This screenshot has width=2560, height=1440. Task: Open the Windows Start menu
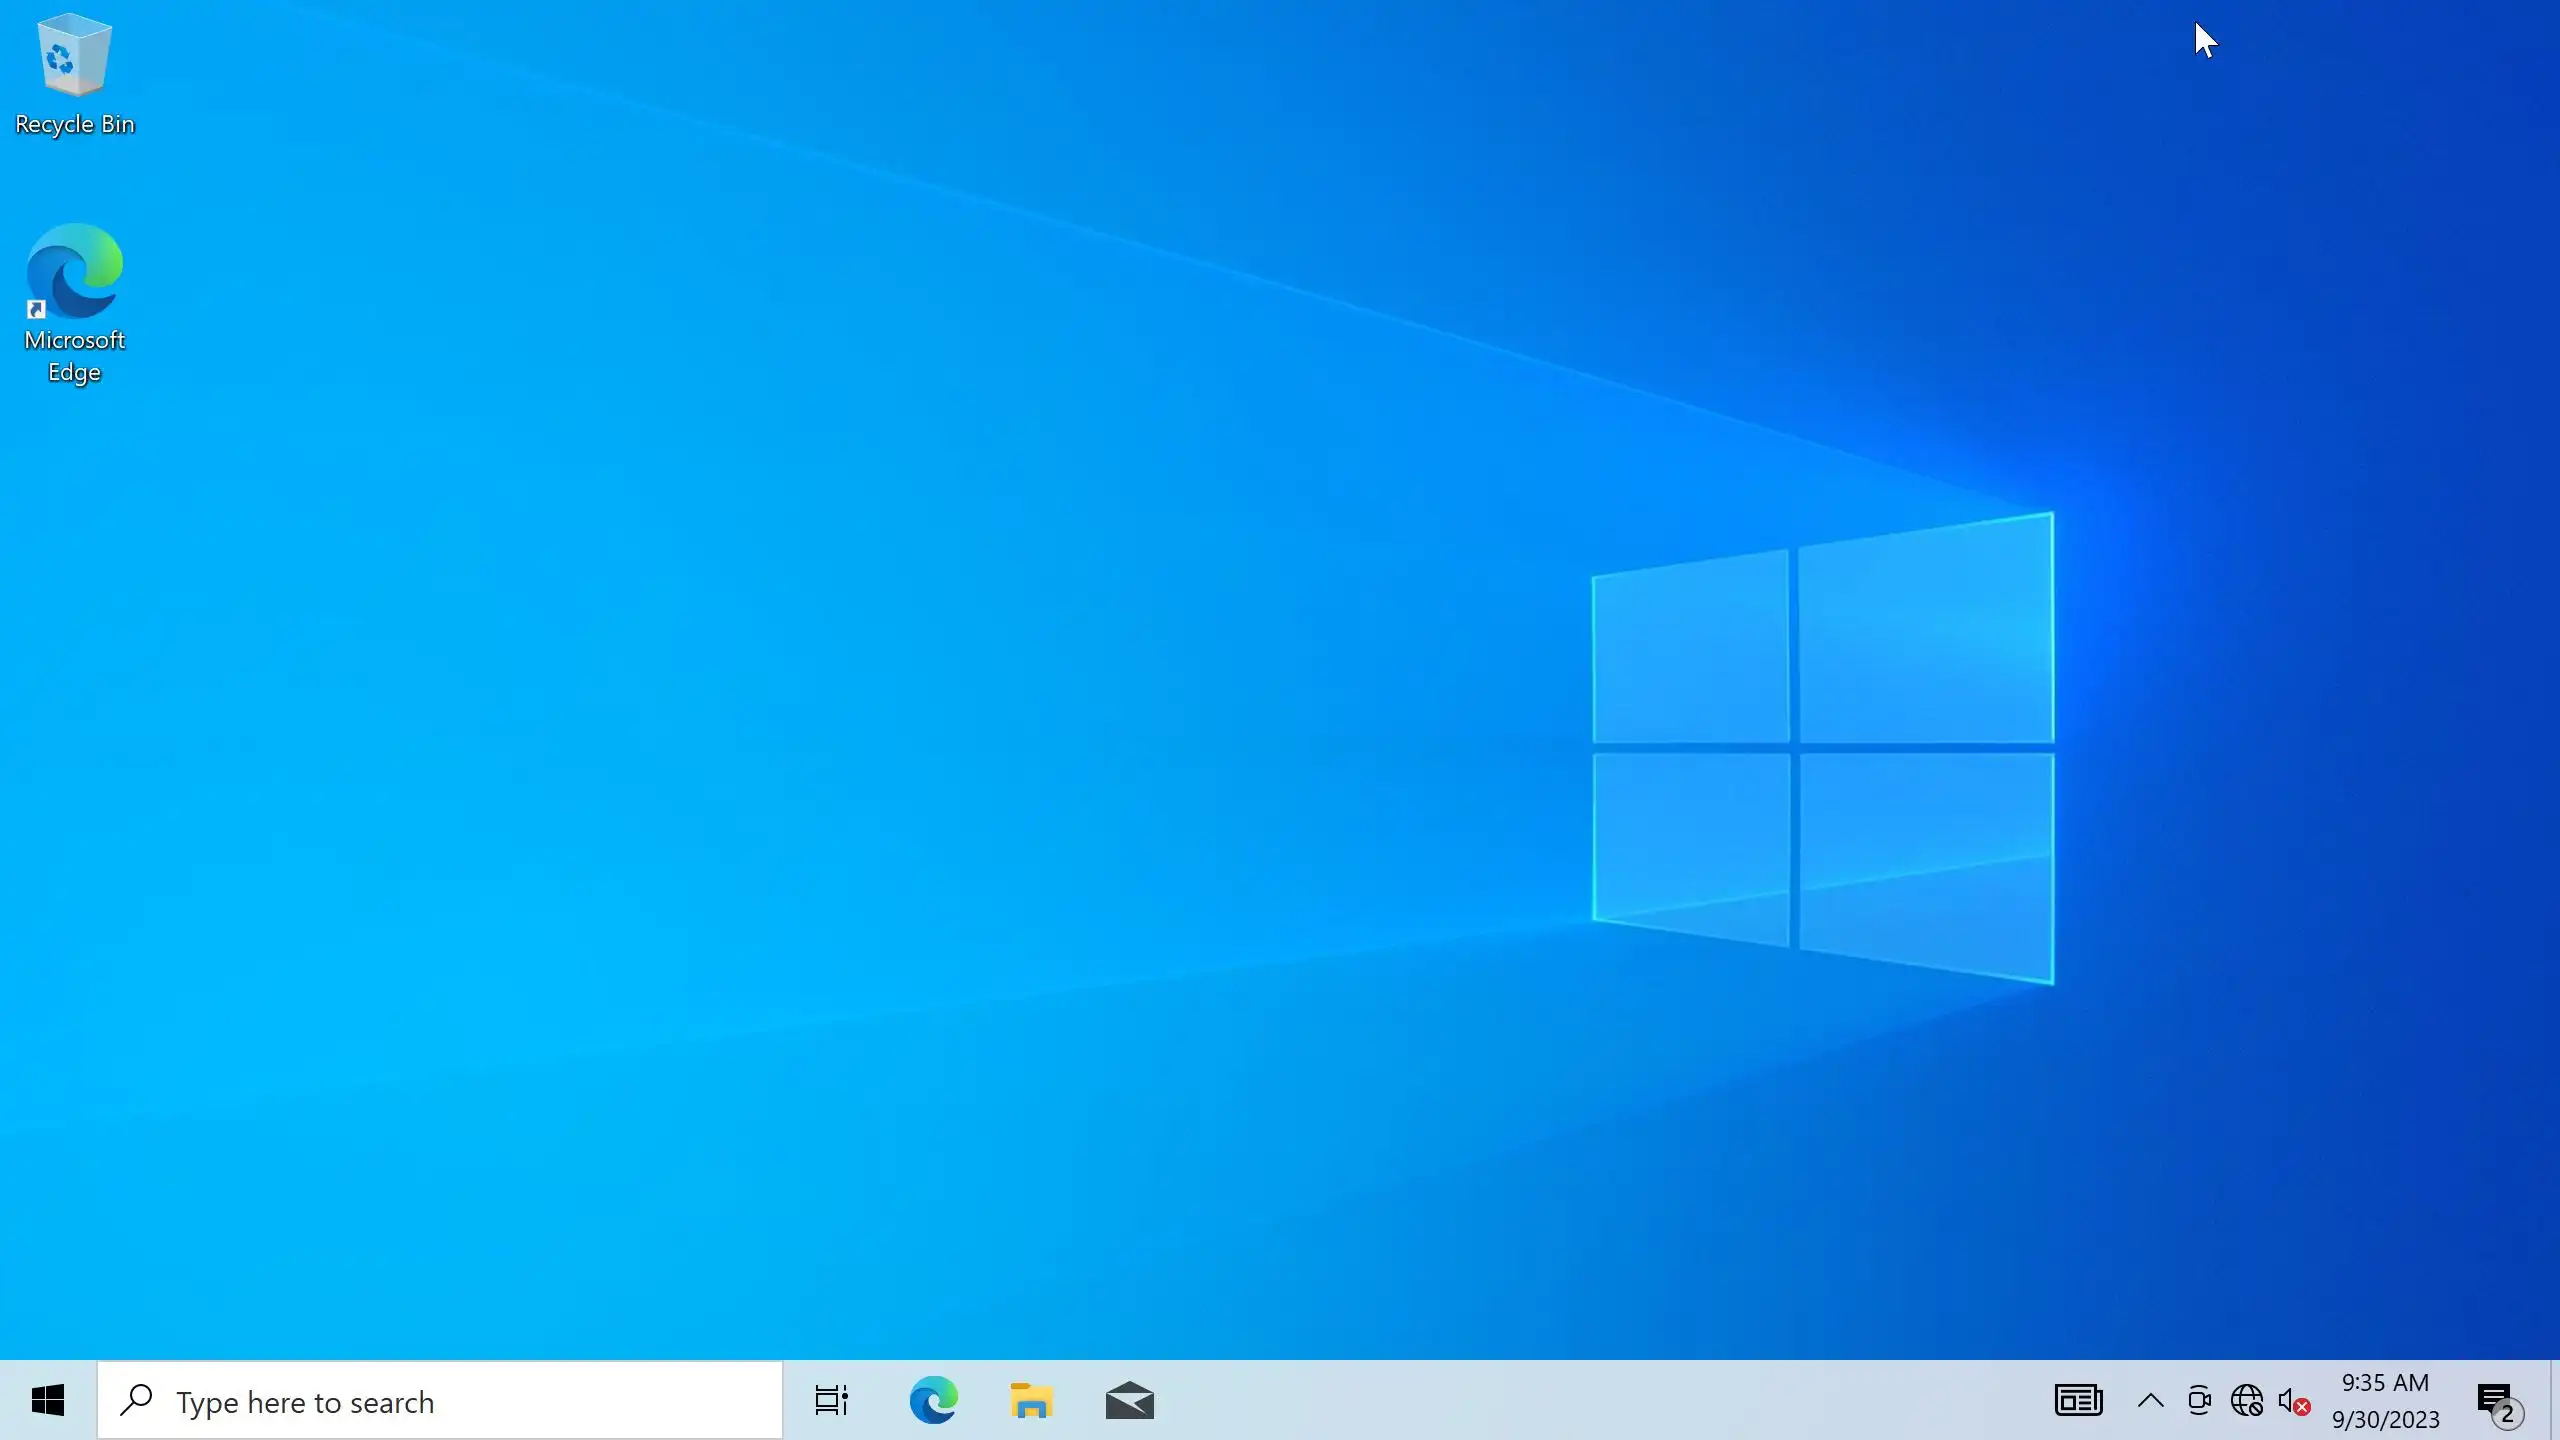pyautogui.click(x=48, y=1401)
